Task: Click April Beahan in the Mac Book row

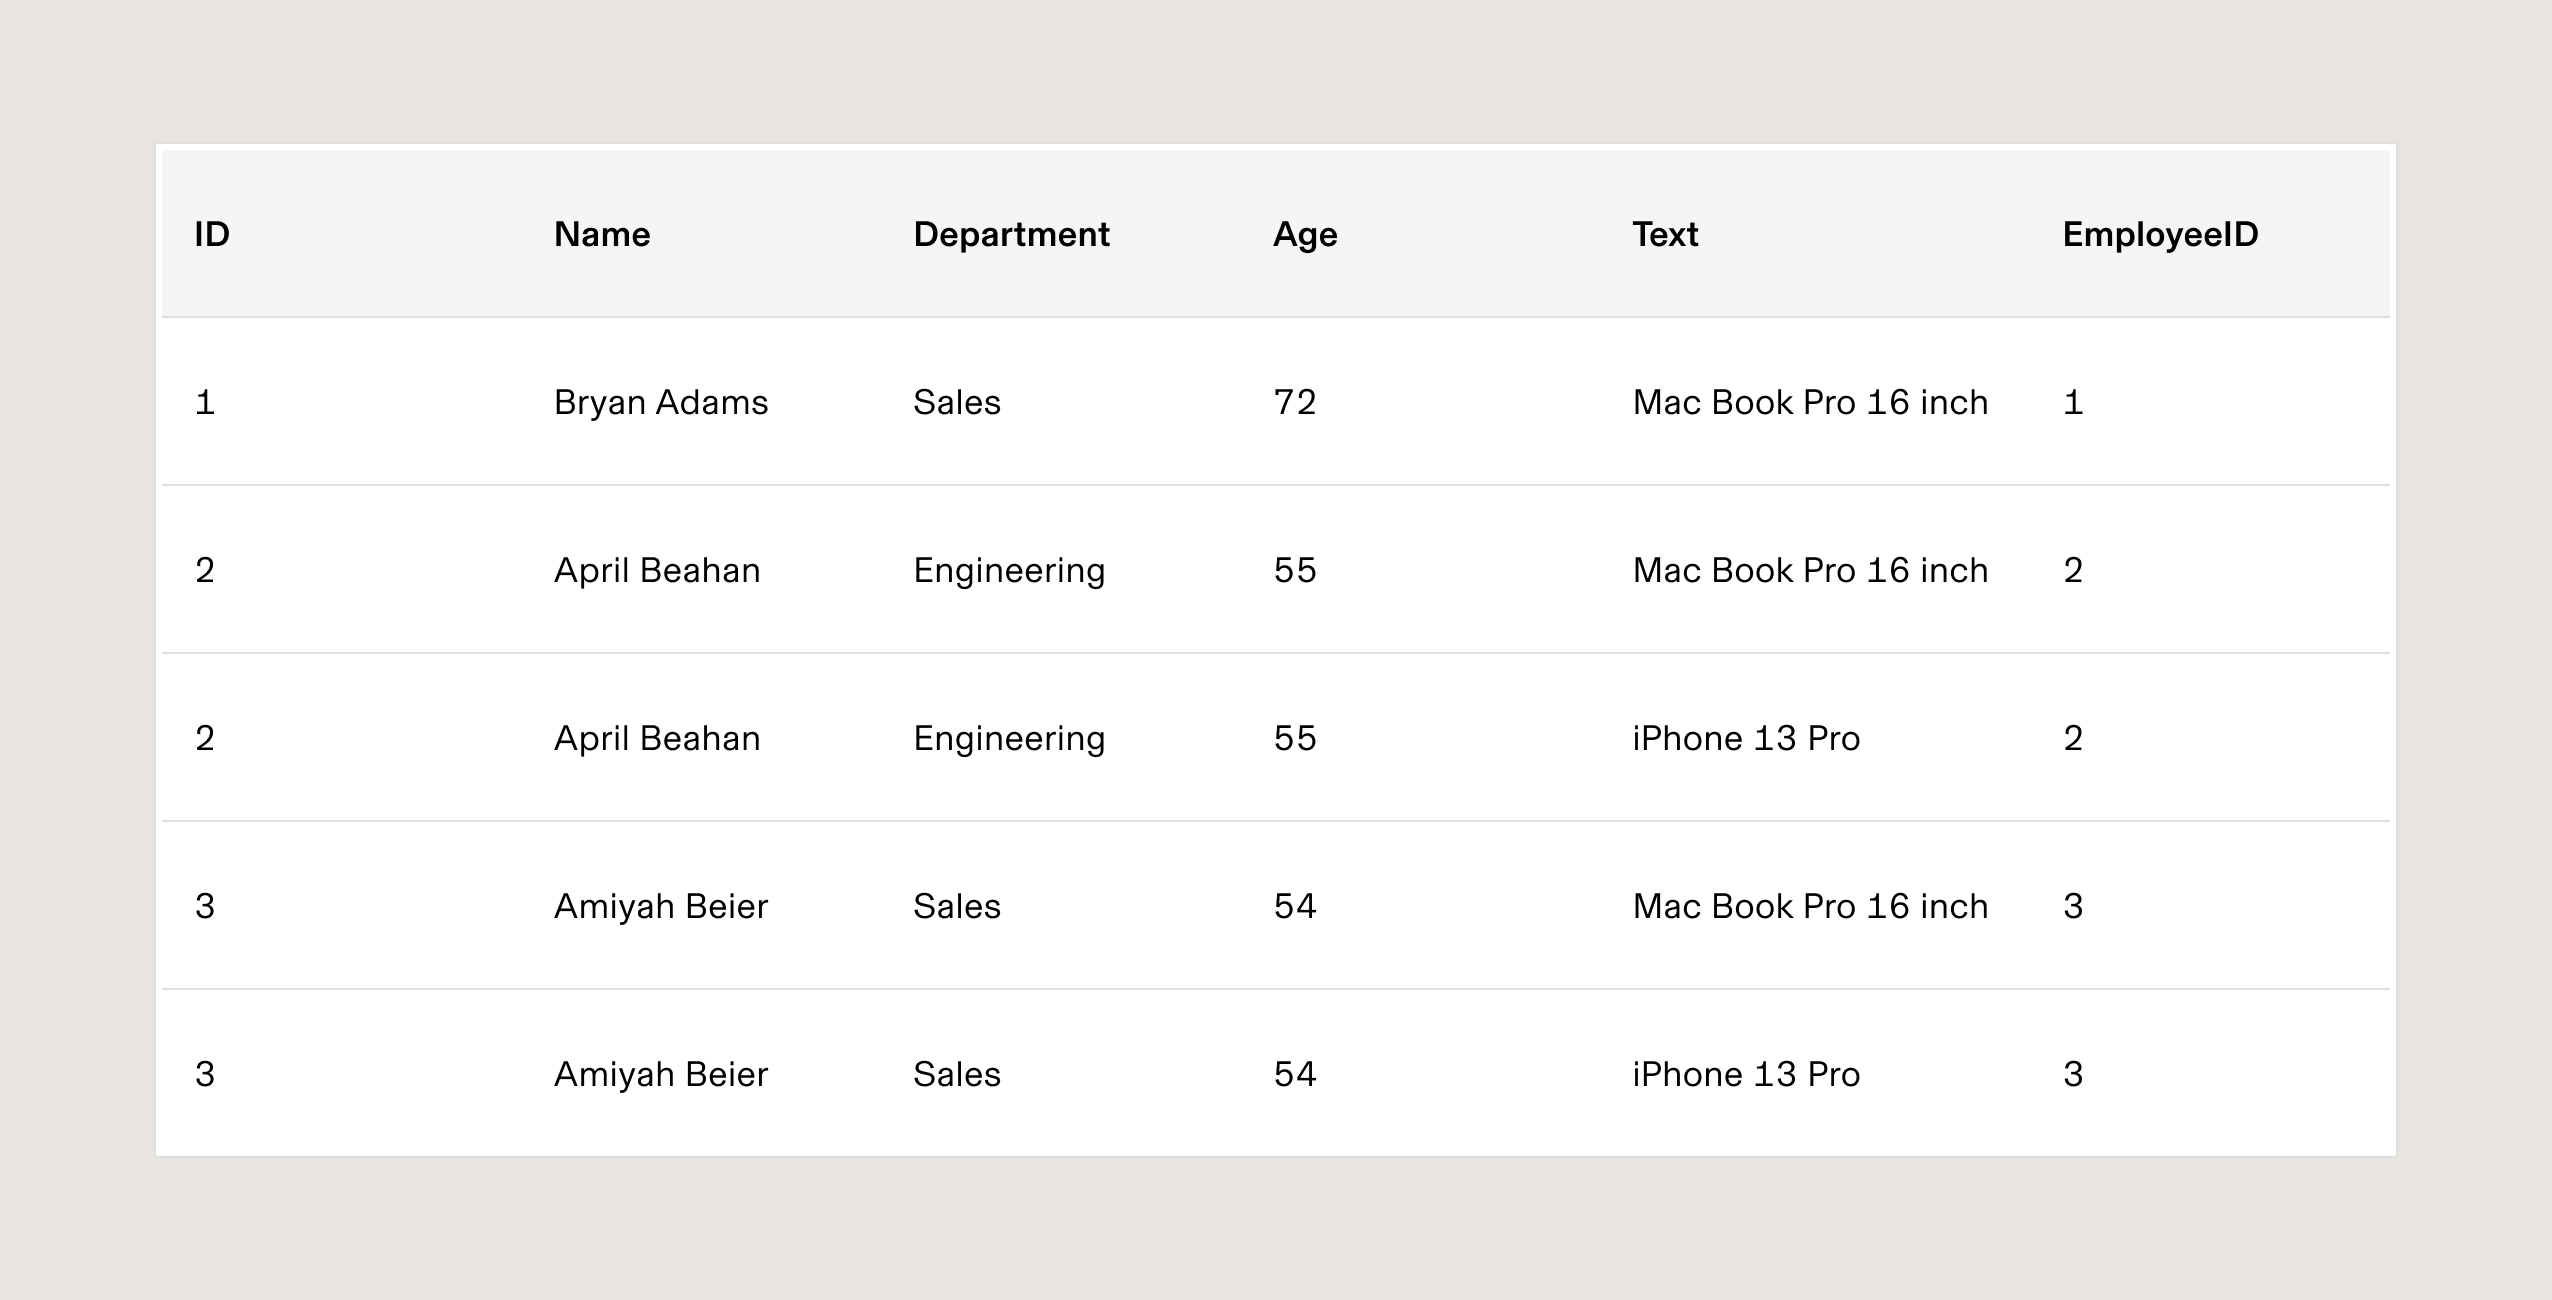Action: 657,570
